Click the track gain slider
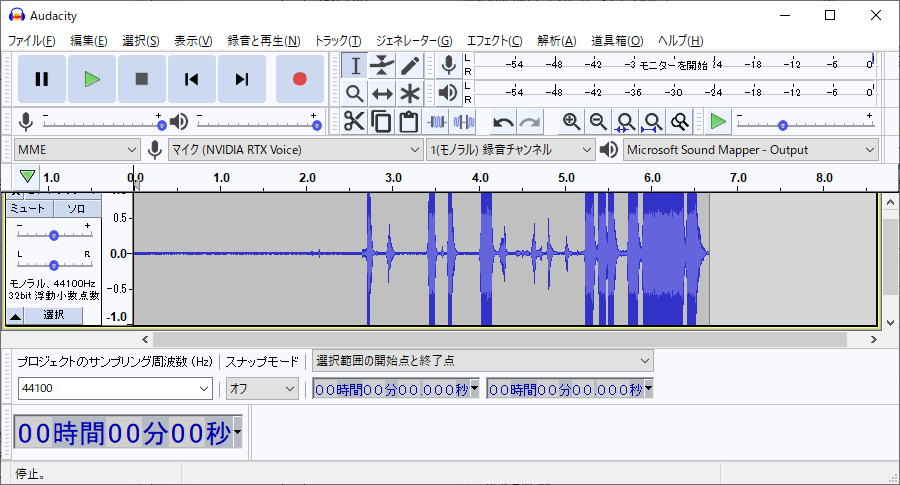This screenshot has width=900, height=485. click(54, 235)
